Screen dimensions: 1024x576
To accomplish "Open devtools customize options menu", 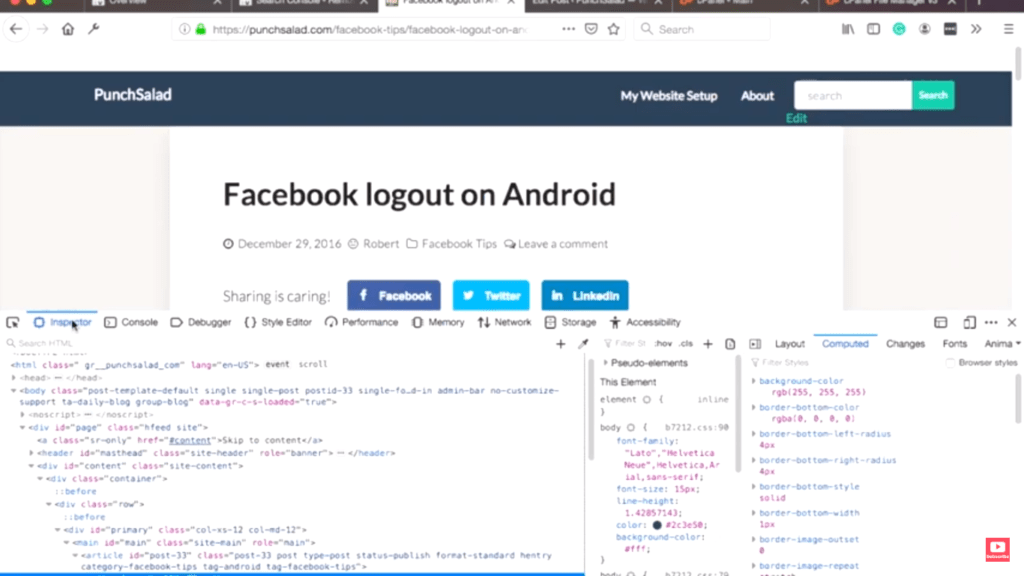I will [x=991, y=322].
